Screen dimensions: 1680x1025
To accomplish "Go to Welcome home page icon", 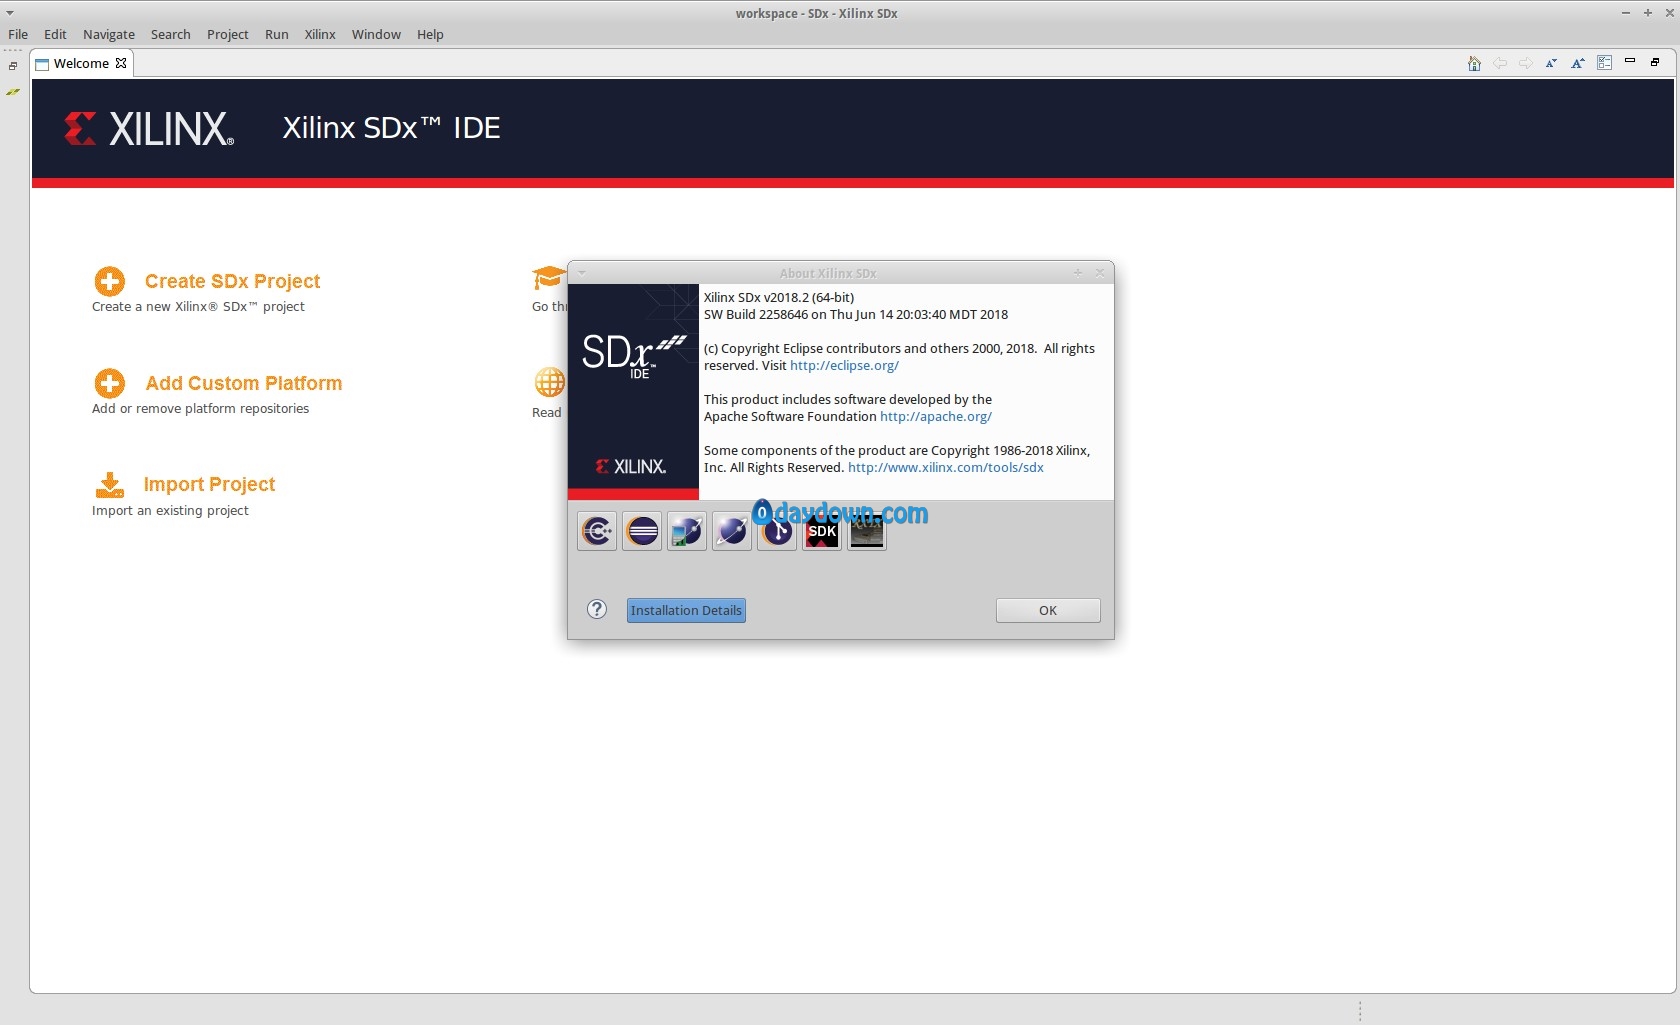I will pos(1474,63).
